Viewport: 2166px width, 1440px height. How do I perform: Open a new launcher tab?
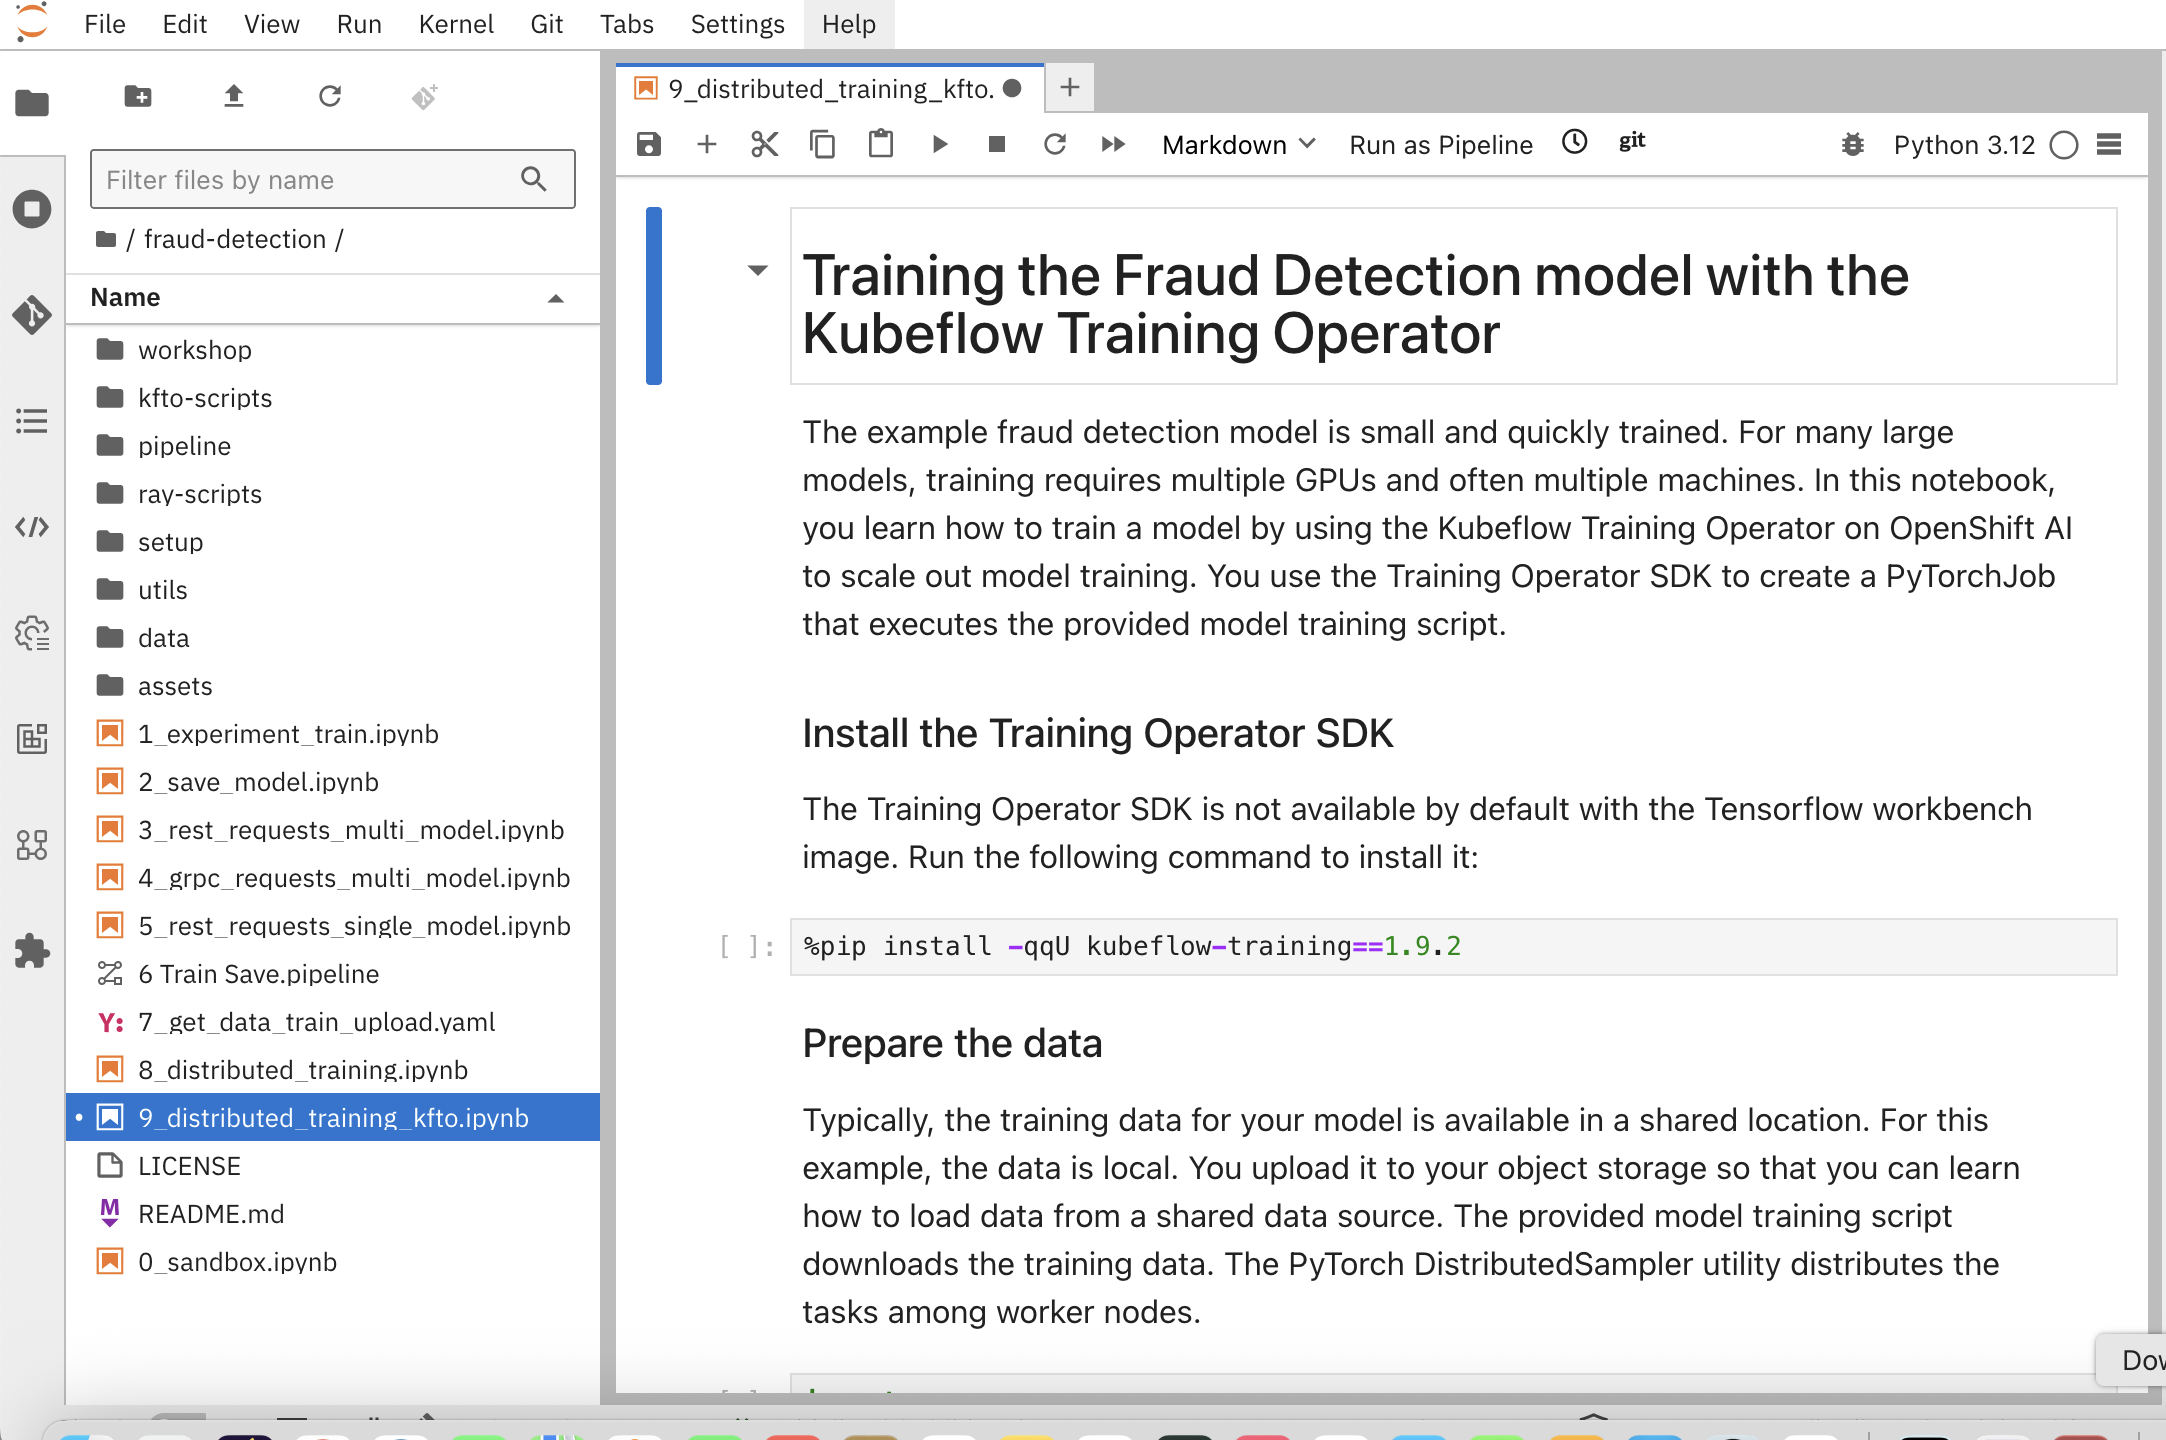pyautogui.click(x=1070, y=88)
